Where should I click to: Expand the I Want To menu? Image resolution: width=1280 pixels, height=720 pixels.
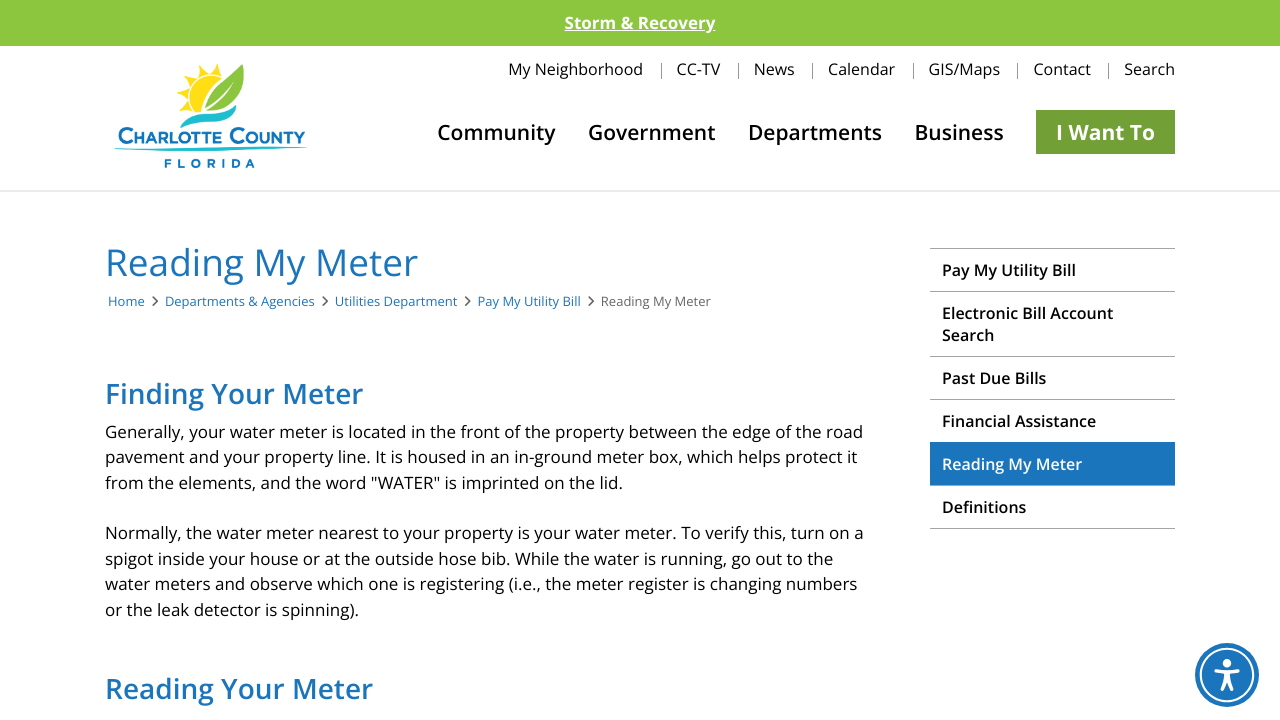click(x=1105, y=131)
